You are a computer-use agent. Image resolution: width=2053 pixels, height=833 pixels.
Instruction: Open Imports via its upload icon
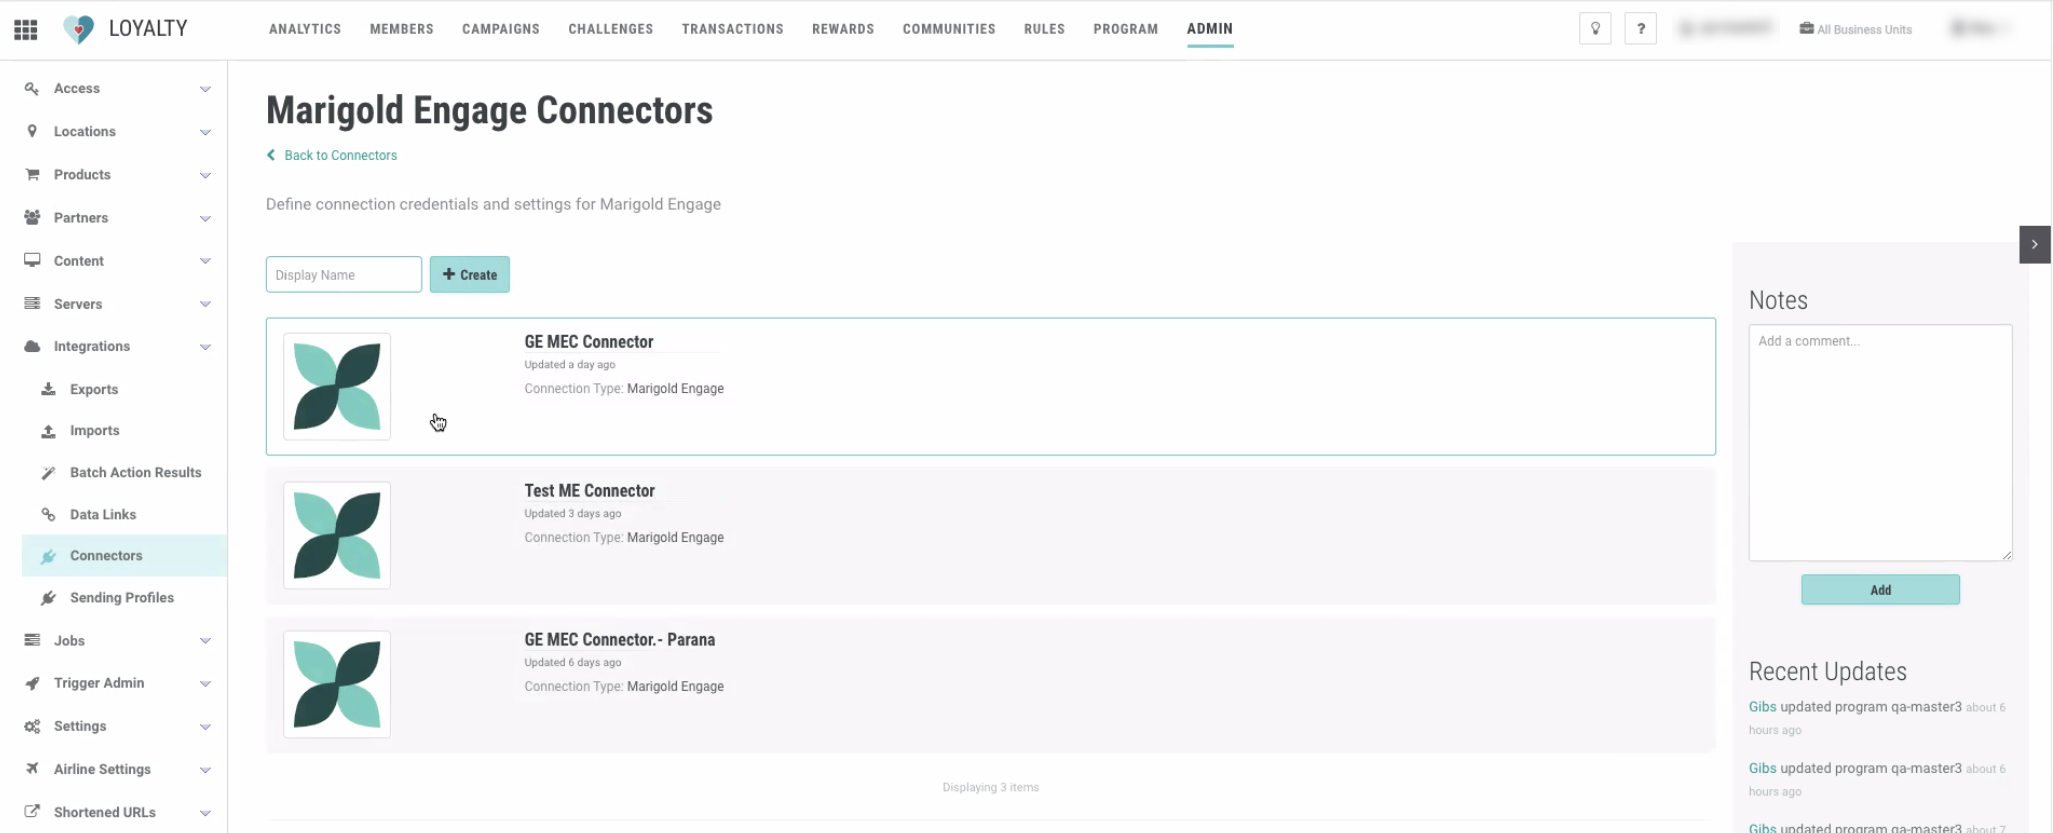tap(48, 431)
